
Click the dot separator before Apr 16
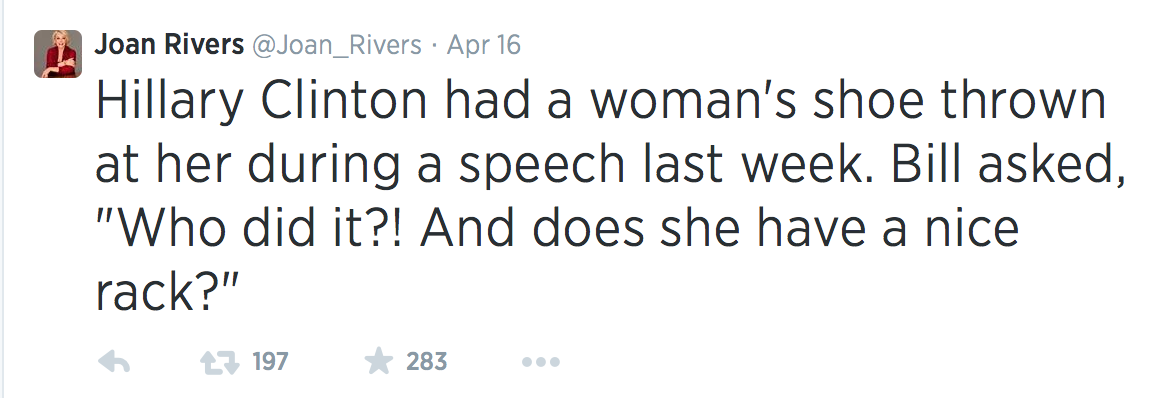(434, 47)
